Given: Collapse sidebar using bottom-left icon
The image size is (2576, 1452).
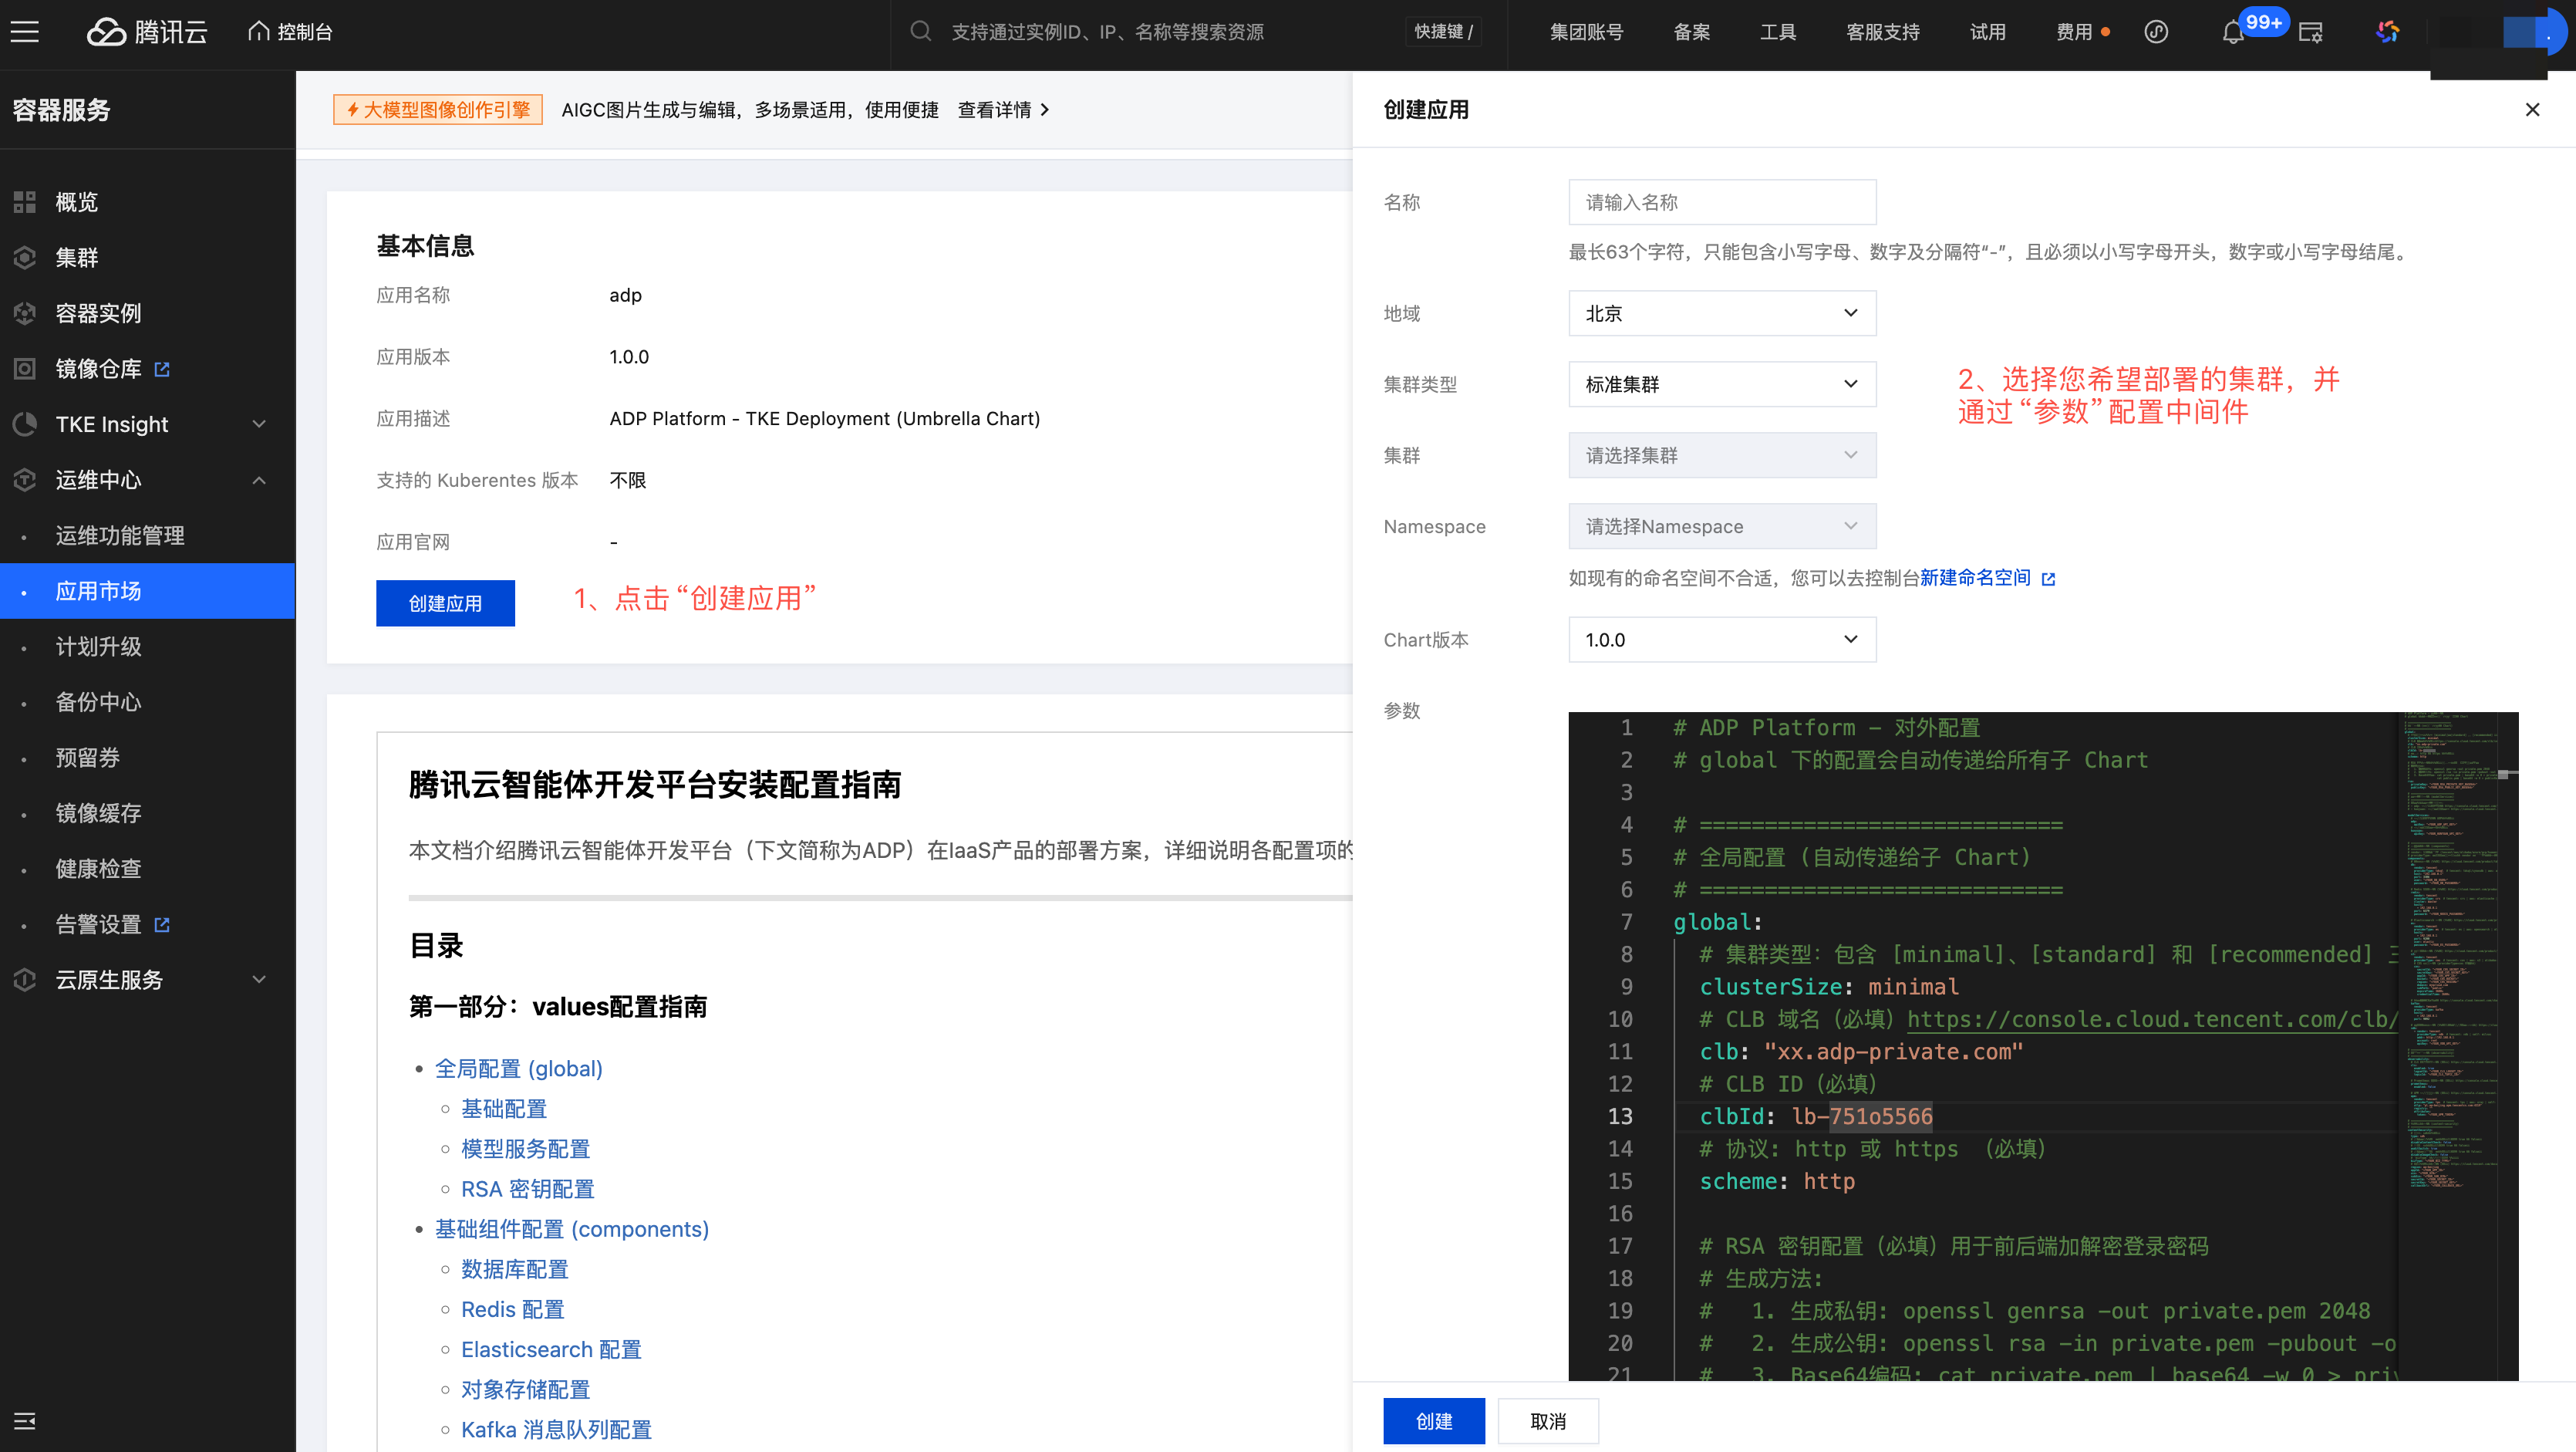Looking at the screenshot, I should 25,1421.
